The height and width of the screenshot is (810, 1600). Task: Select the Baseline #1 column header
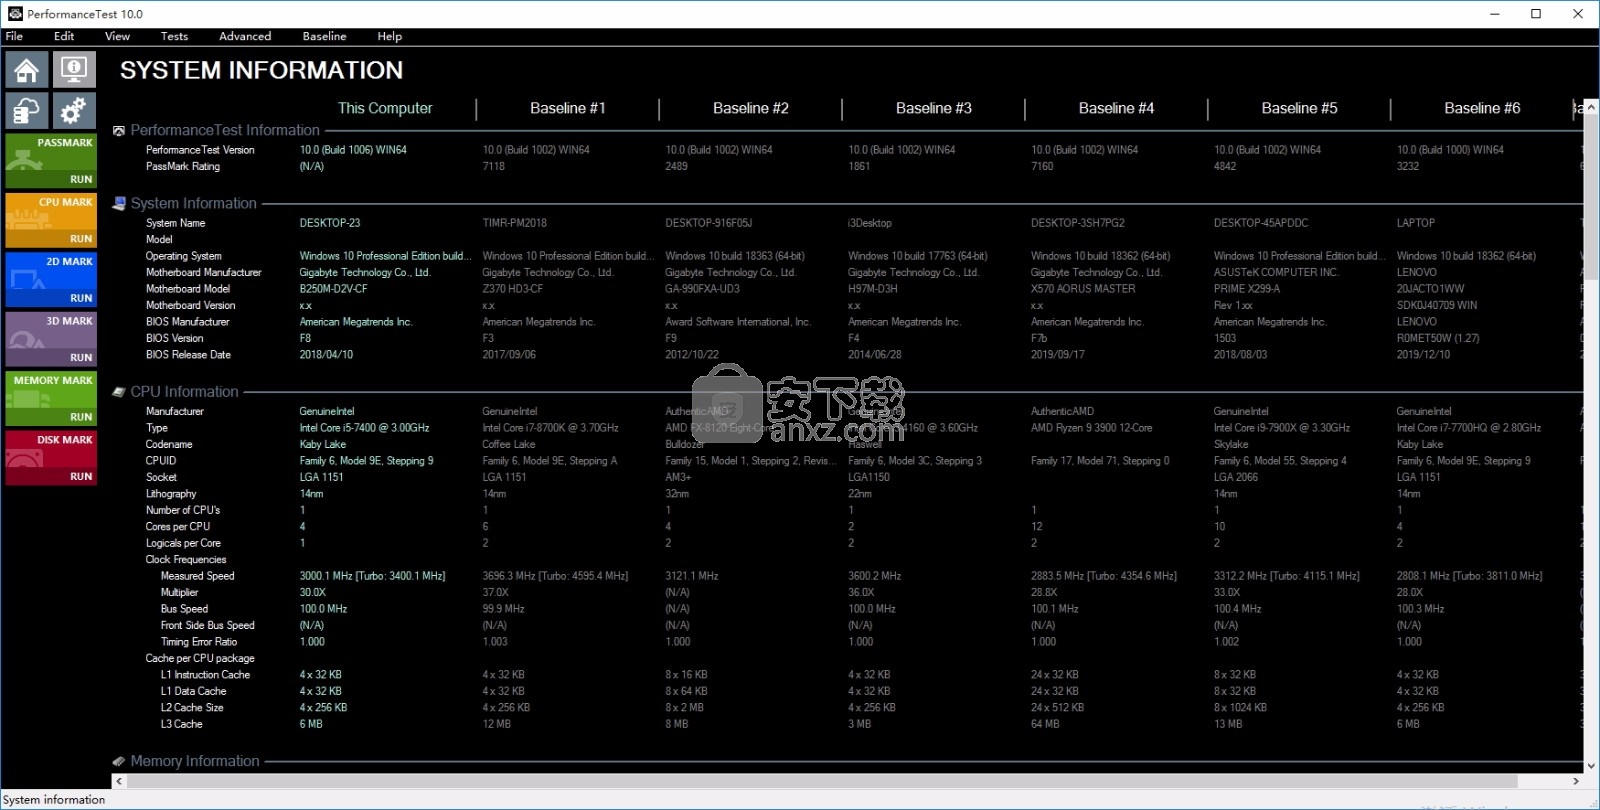click(x=568, y=108)
